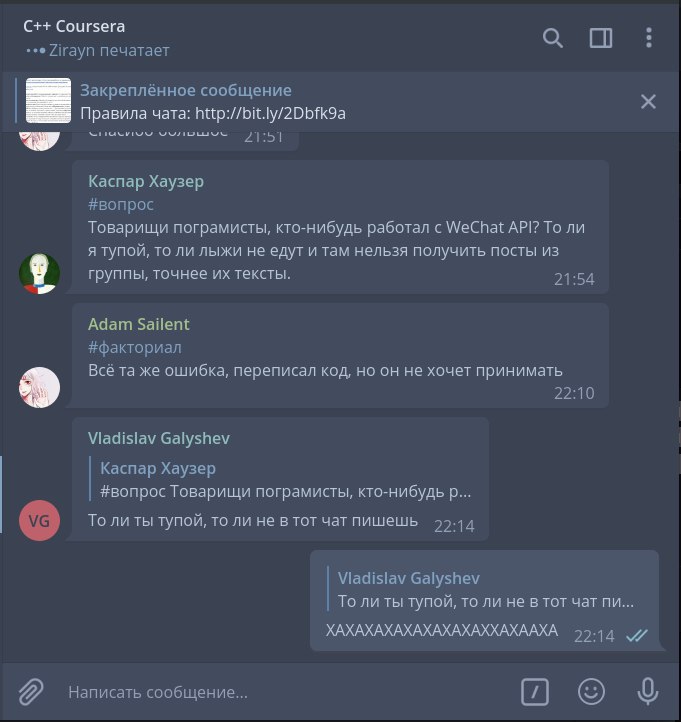Click sender name Adam Sailent

coord(139,324)
